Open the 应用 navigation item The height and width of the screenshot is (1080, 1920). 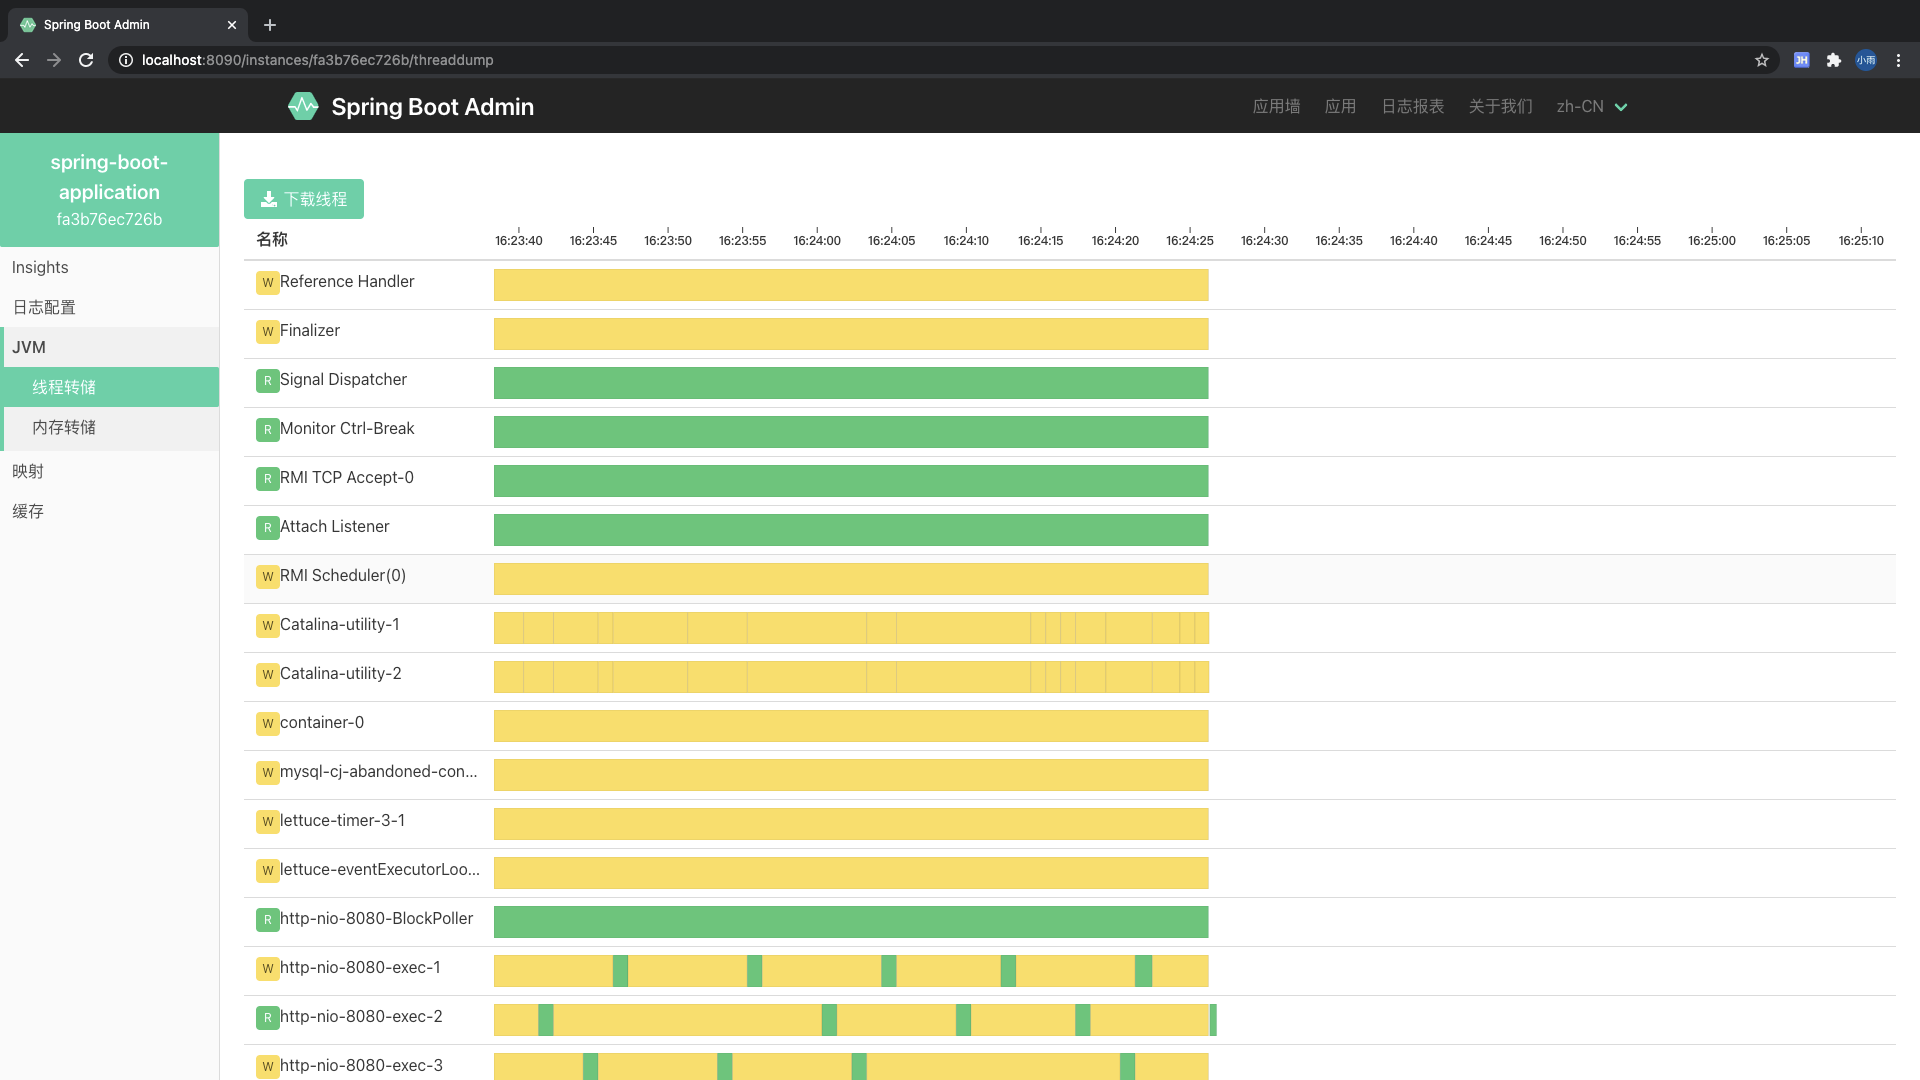1340,106
